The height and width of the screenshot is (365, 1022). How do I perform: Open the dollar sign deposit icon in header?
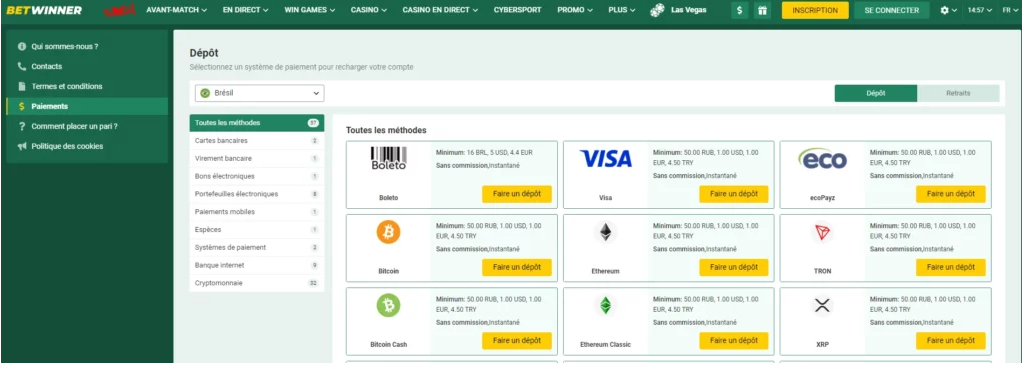pos(739,10)
